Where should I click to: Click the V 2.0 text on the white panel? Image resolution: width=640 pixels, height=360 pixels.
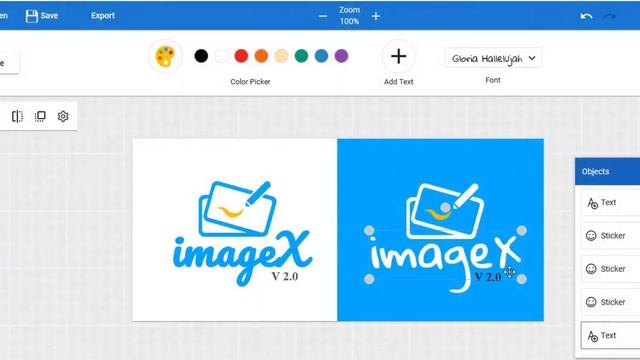click(x=285, y=277)
